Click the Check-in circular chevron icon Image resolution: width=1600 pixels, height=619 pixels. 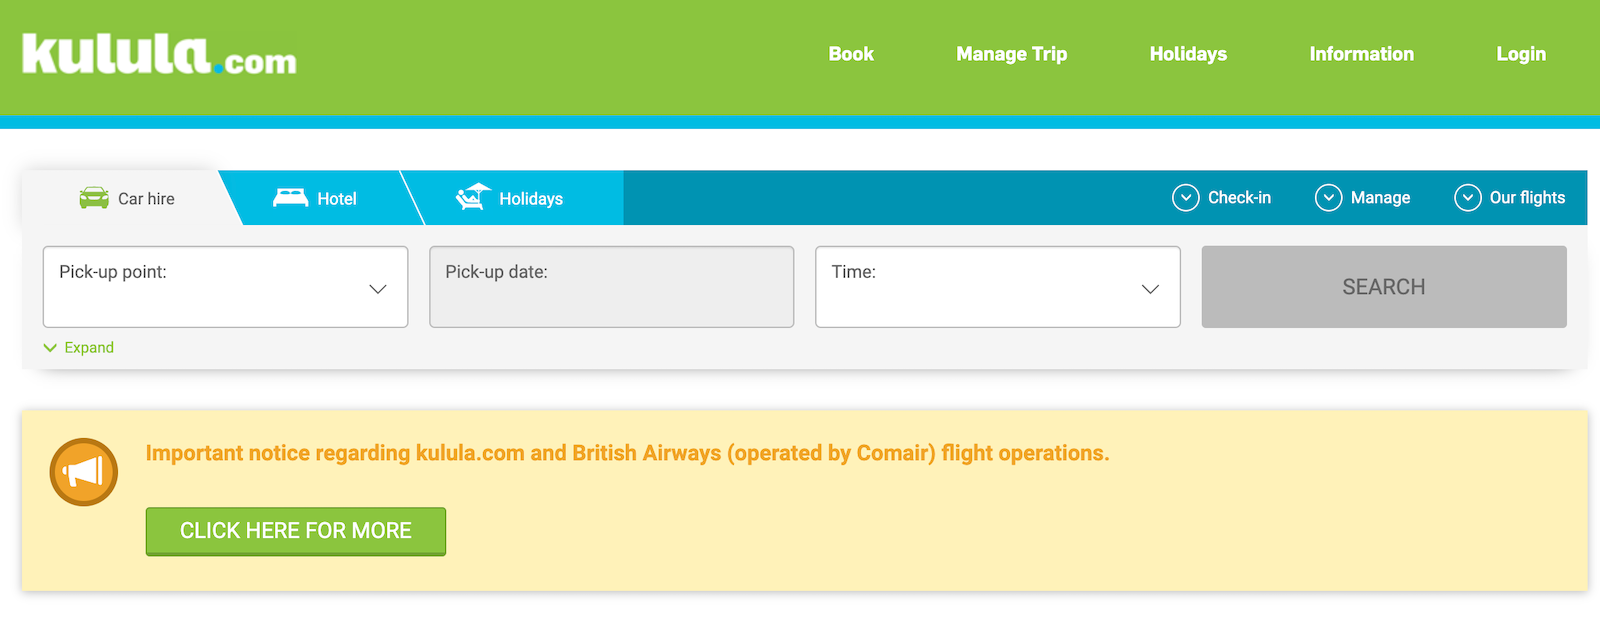1185,197
